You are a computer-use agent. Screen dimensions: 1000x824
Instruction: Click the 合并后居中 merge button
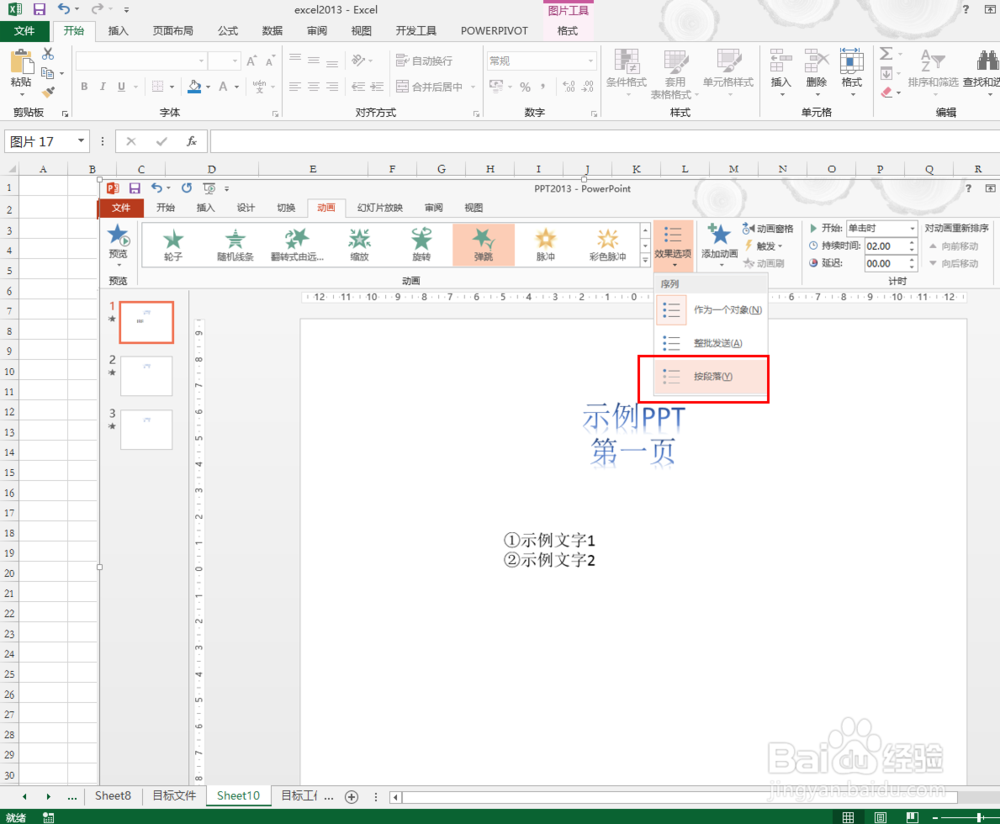click(x=430, y=86)
